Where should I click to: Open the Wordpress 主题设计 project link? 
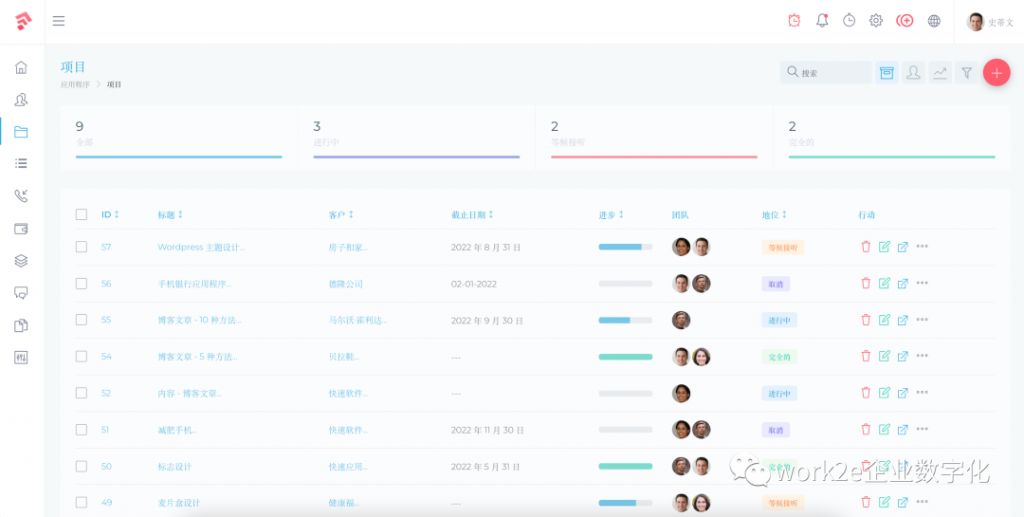click(200, 247)
